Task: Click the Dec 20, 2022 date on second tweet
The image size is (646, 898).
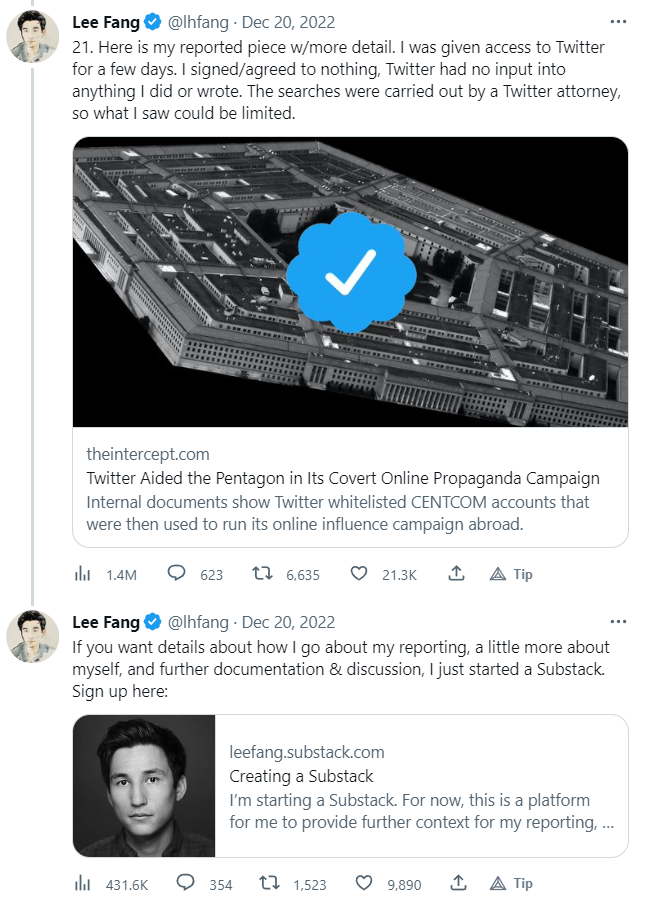Action: (x=289, y=622)
